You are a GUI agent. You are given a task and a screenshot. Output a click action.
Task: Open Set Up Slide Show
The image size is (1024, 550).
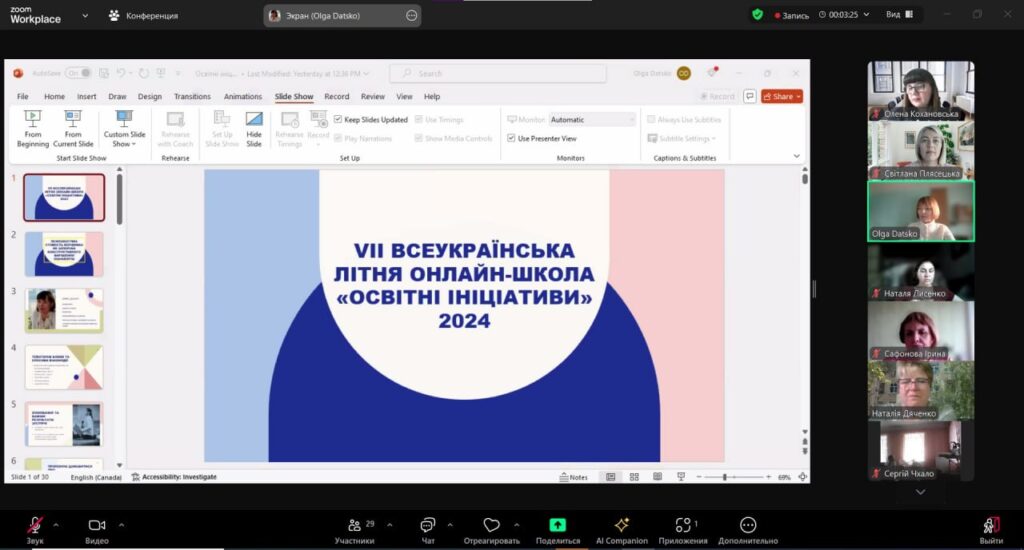(222, 129)
